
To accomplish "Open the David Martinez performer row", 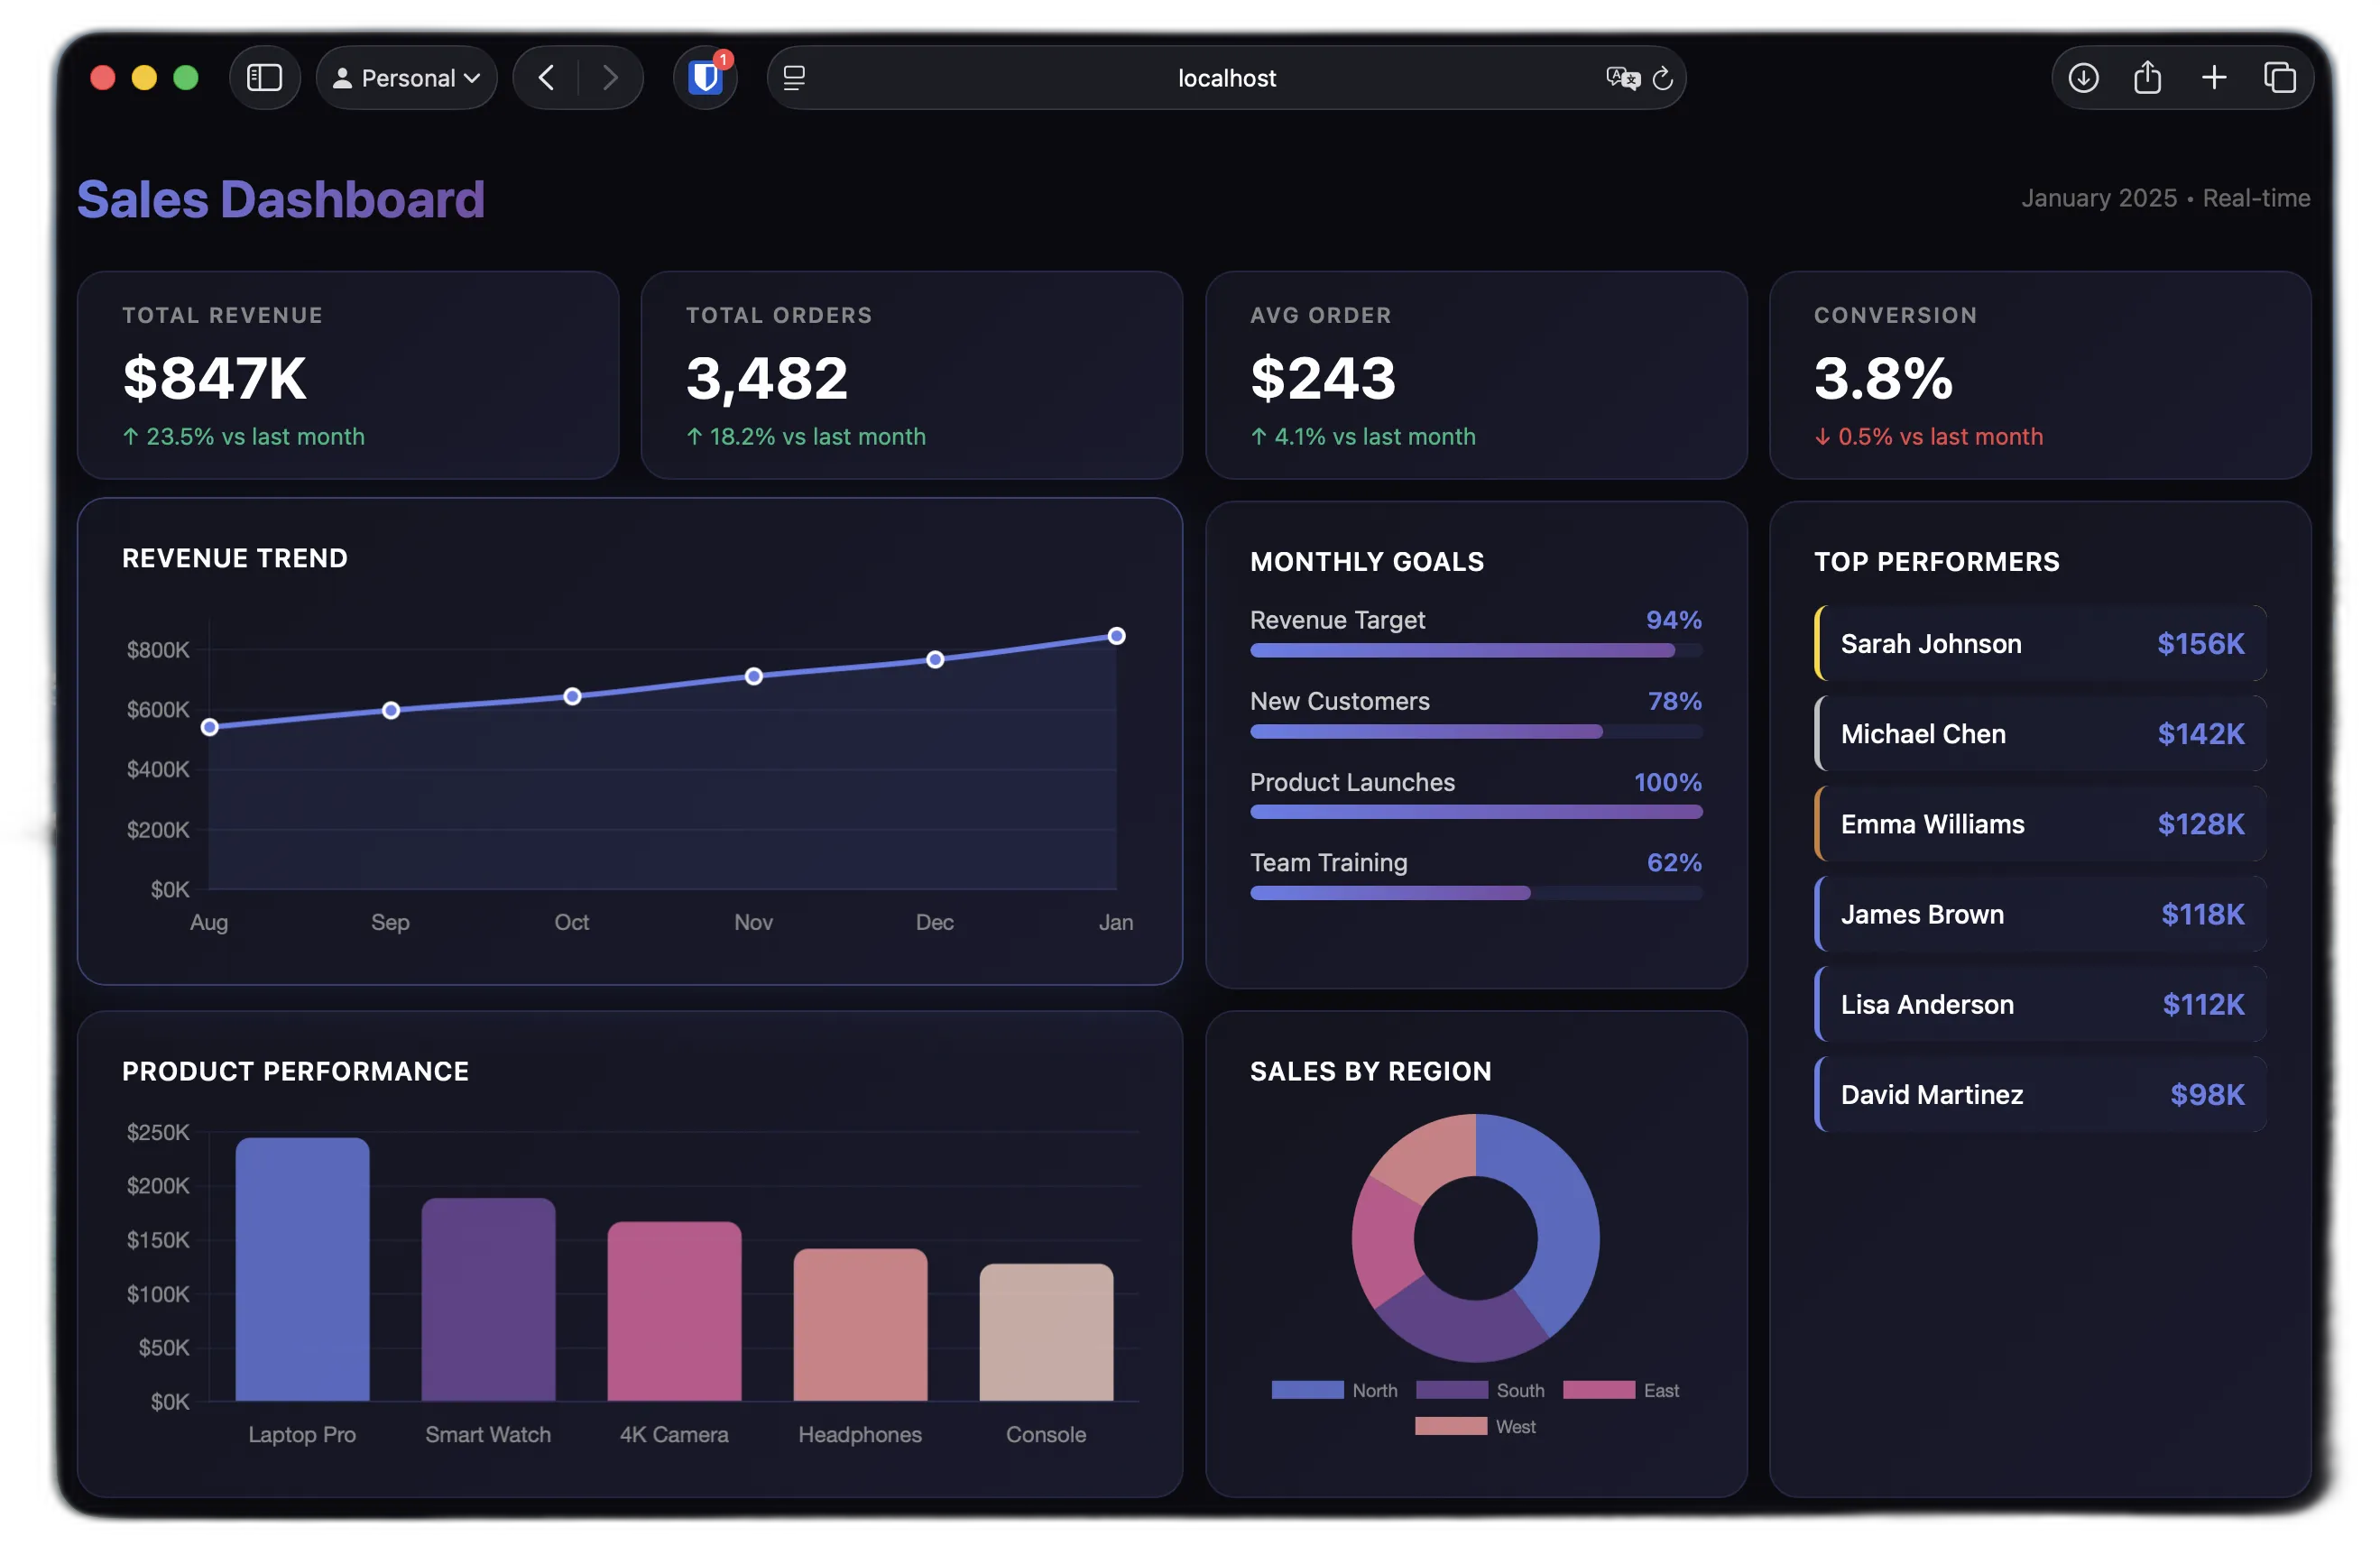I will point(2040,1094).
